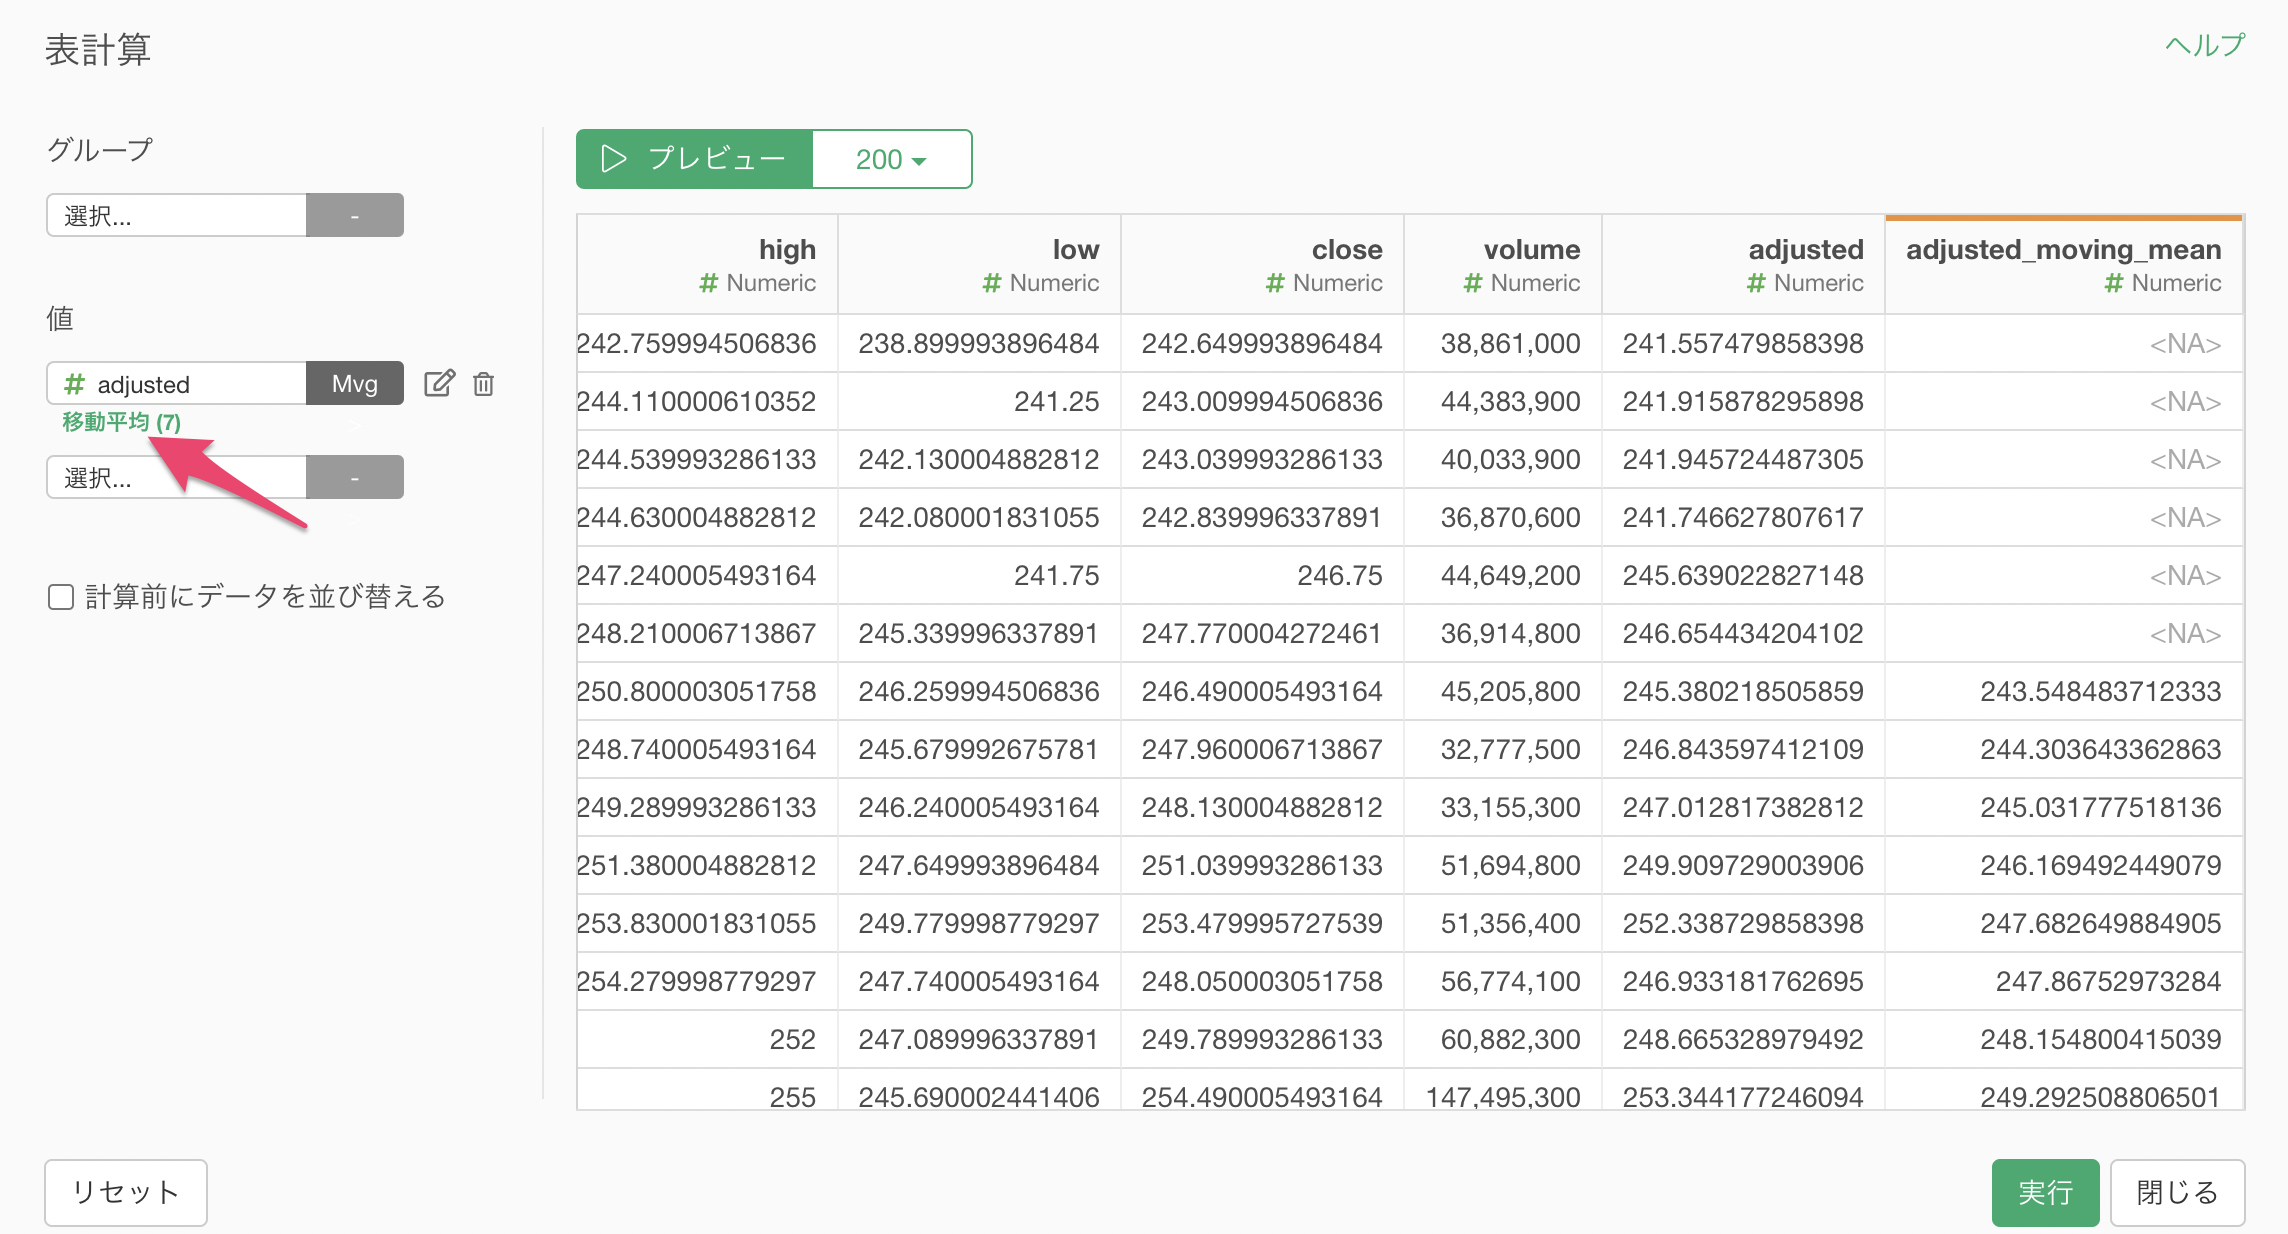Open the グループ column 選択 dropdown
Viewport: 2288px width, 1234px height.
coord(176,216)
